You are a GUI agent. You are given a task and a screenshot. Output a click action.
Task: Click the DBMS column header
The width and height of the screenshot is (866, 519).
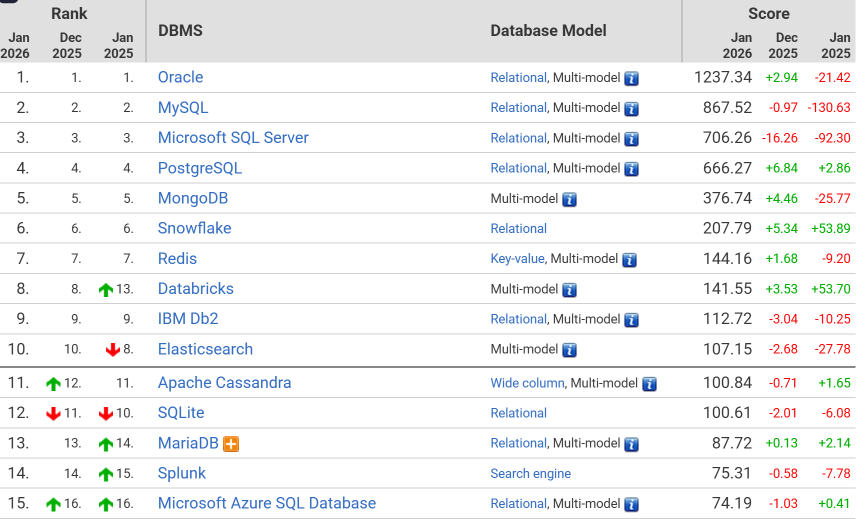click(181, 30)
